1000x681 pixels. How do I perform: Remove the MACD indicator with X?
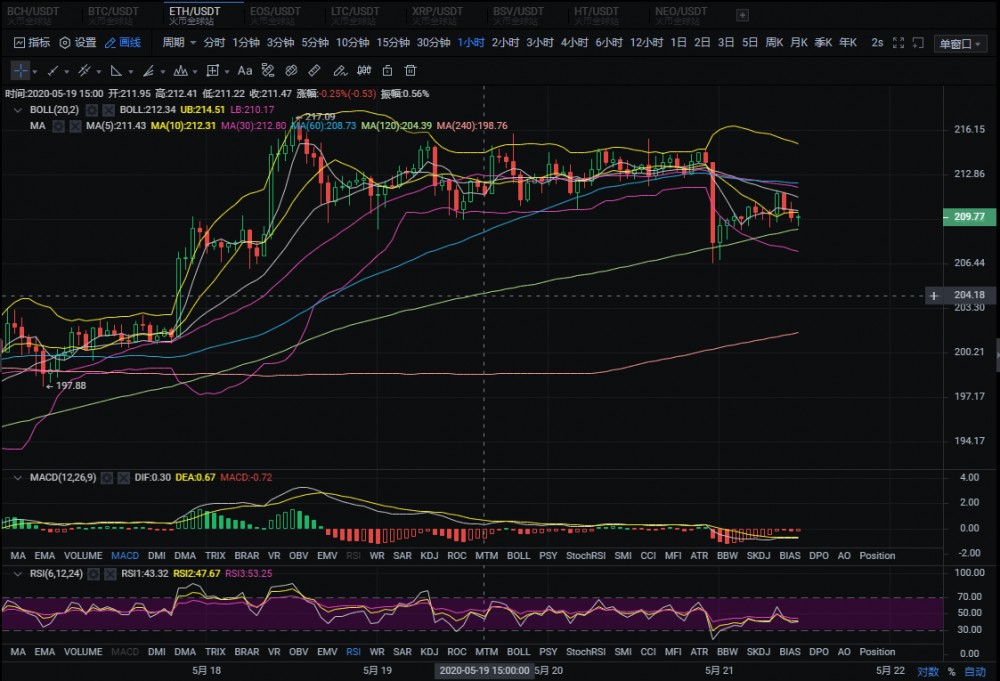123,478
